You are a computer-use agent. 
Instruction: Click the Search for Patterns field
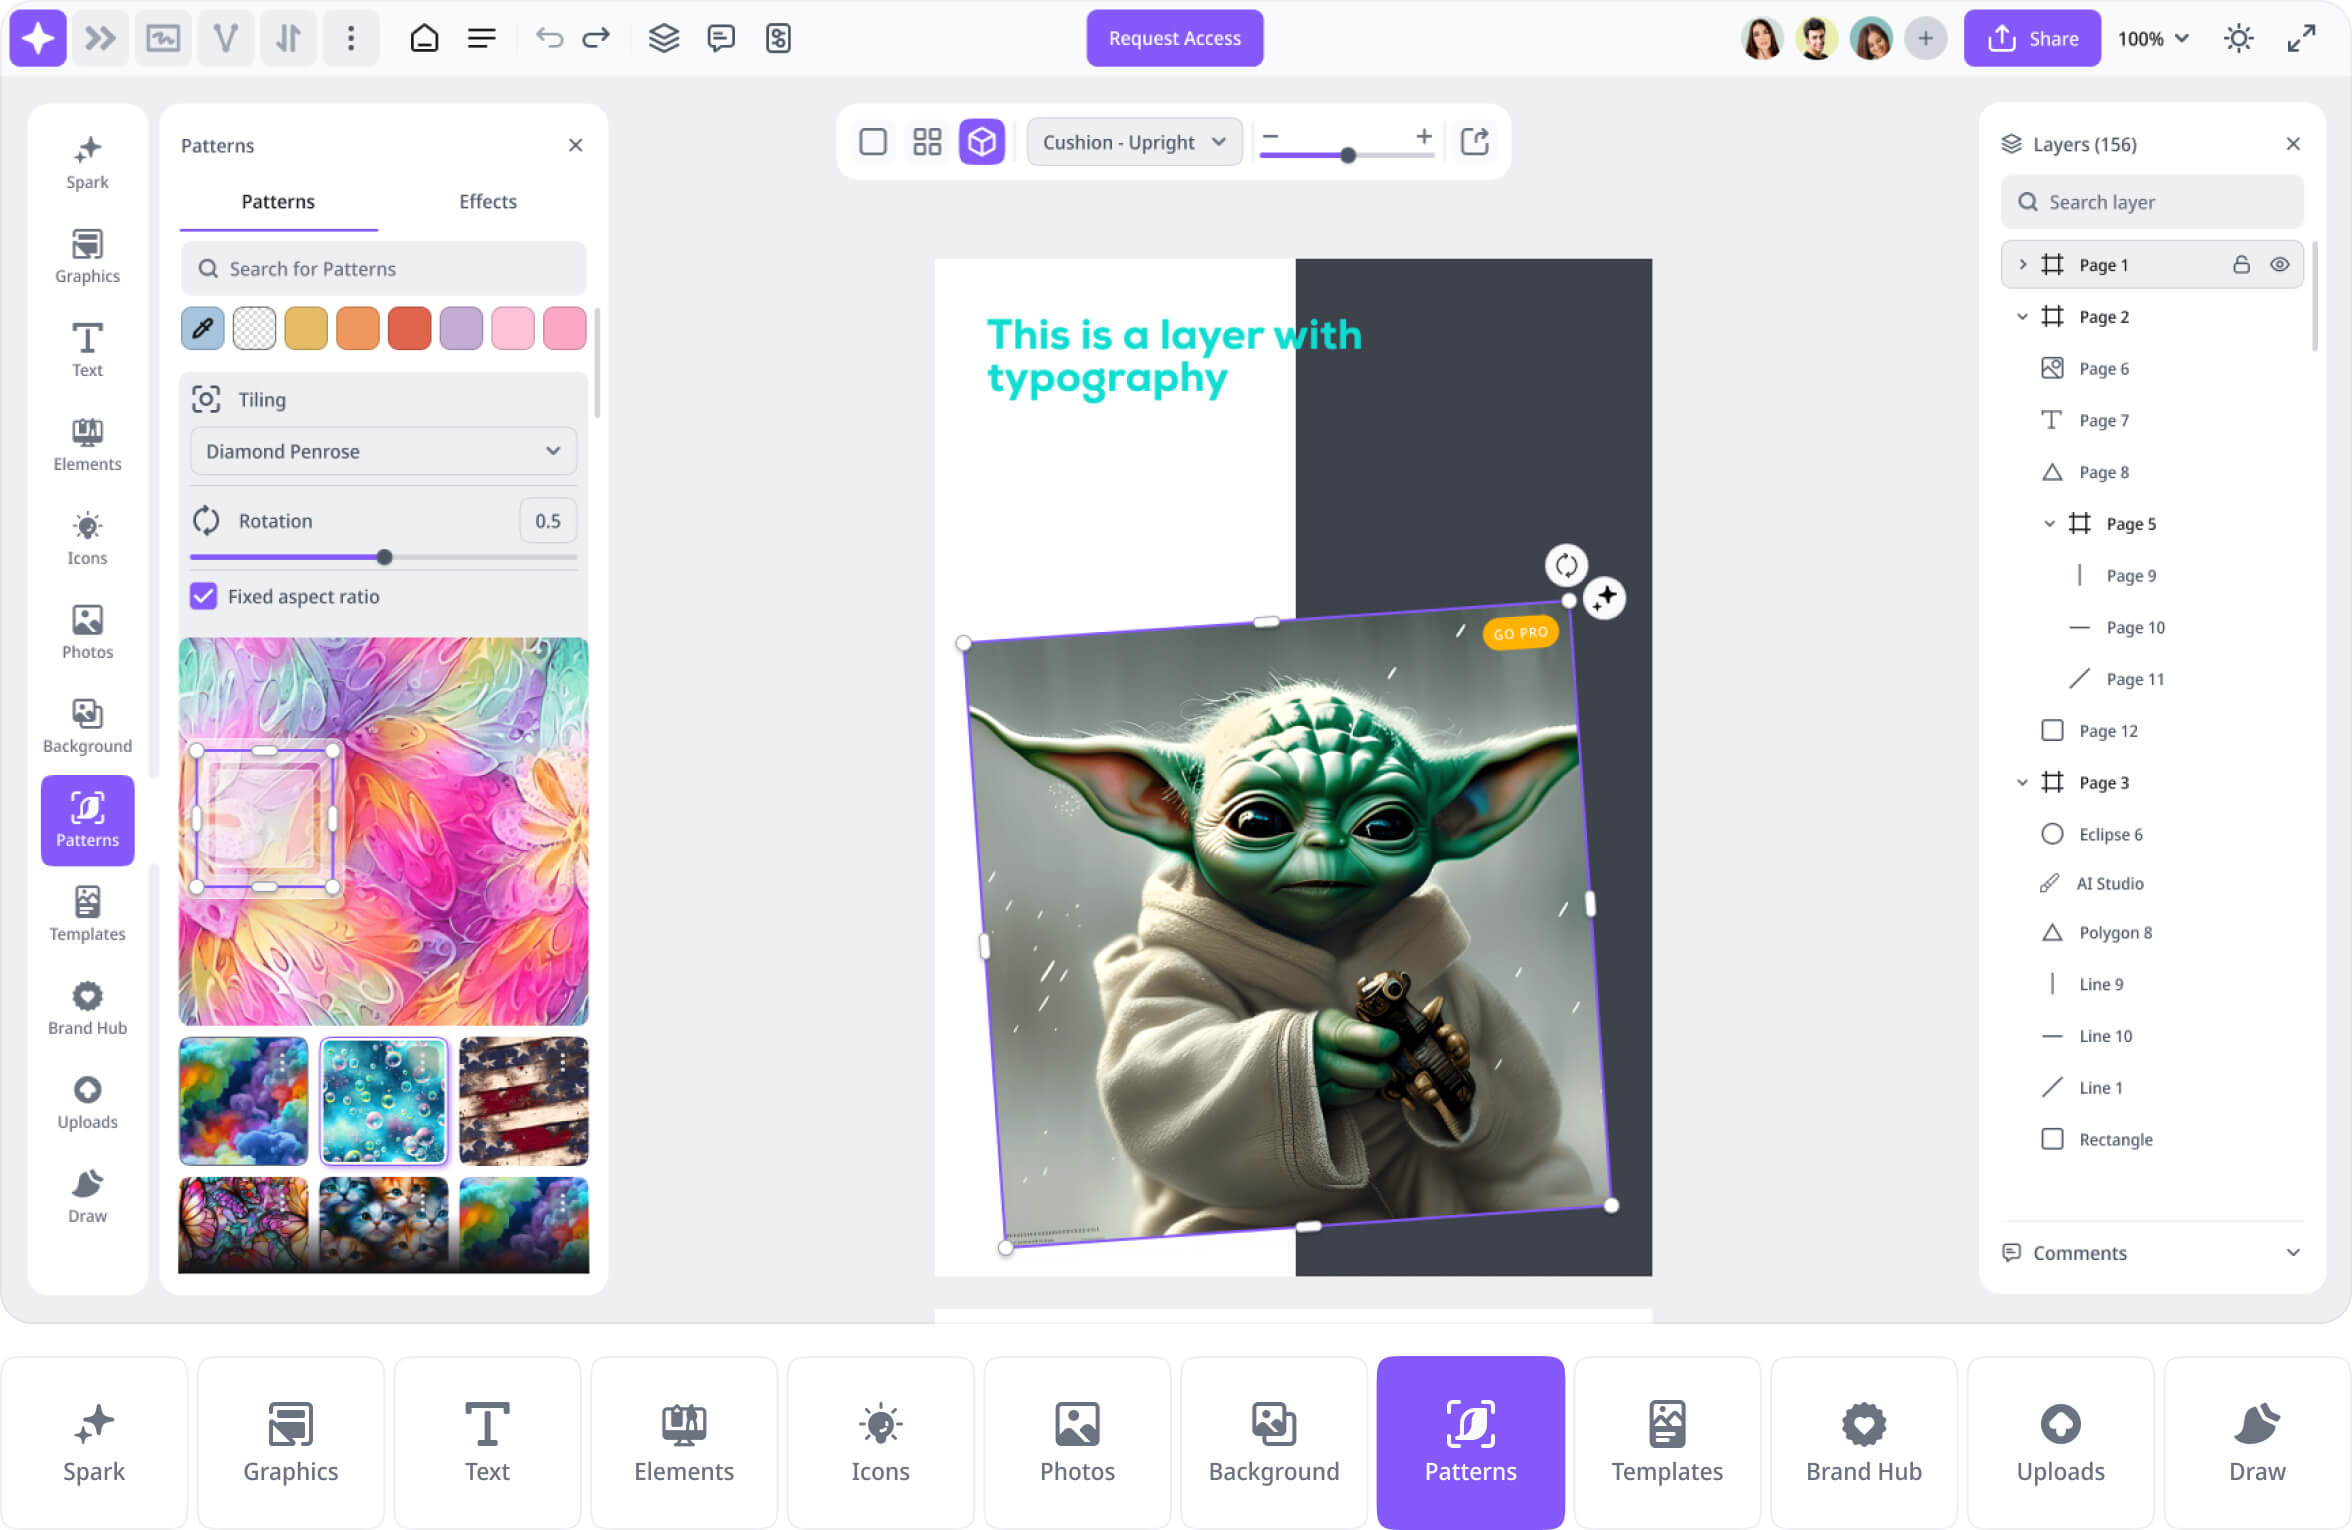click(x=383, y=268)
